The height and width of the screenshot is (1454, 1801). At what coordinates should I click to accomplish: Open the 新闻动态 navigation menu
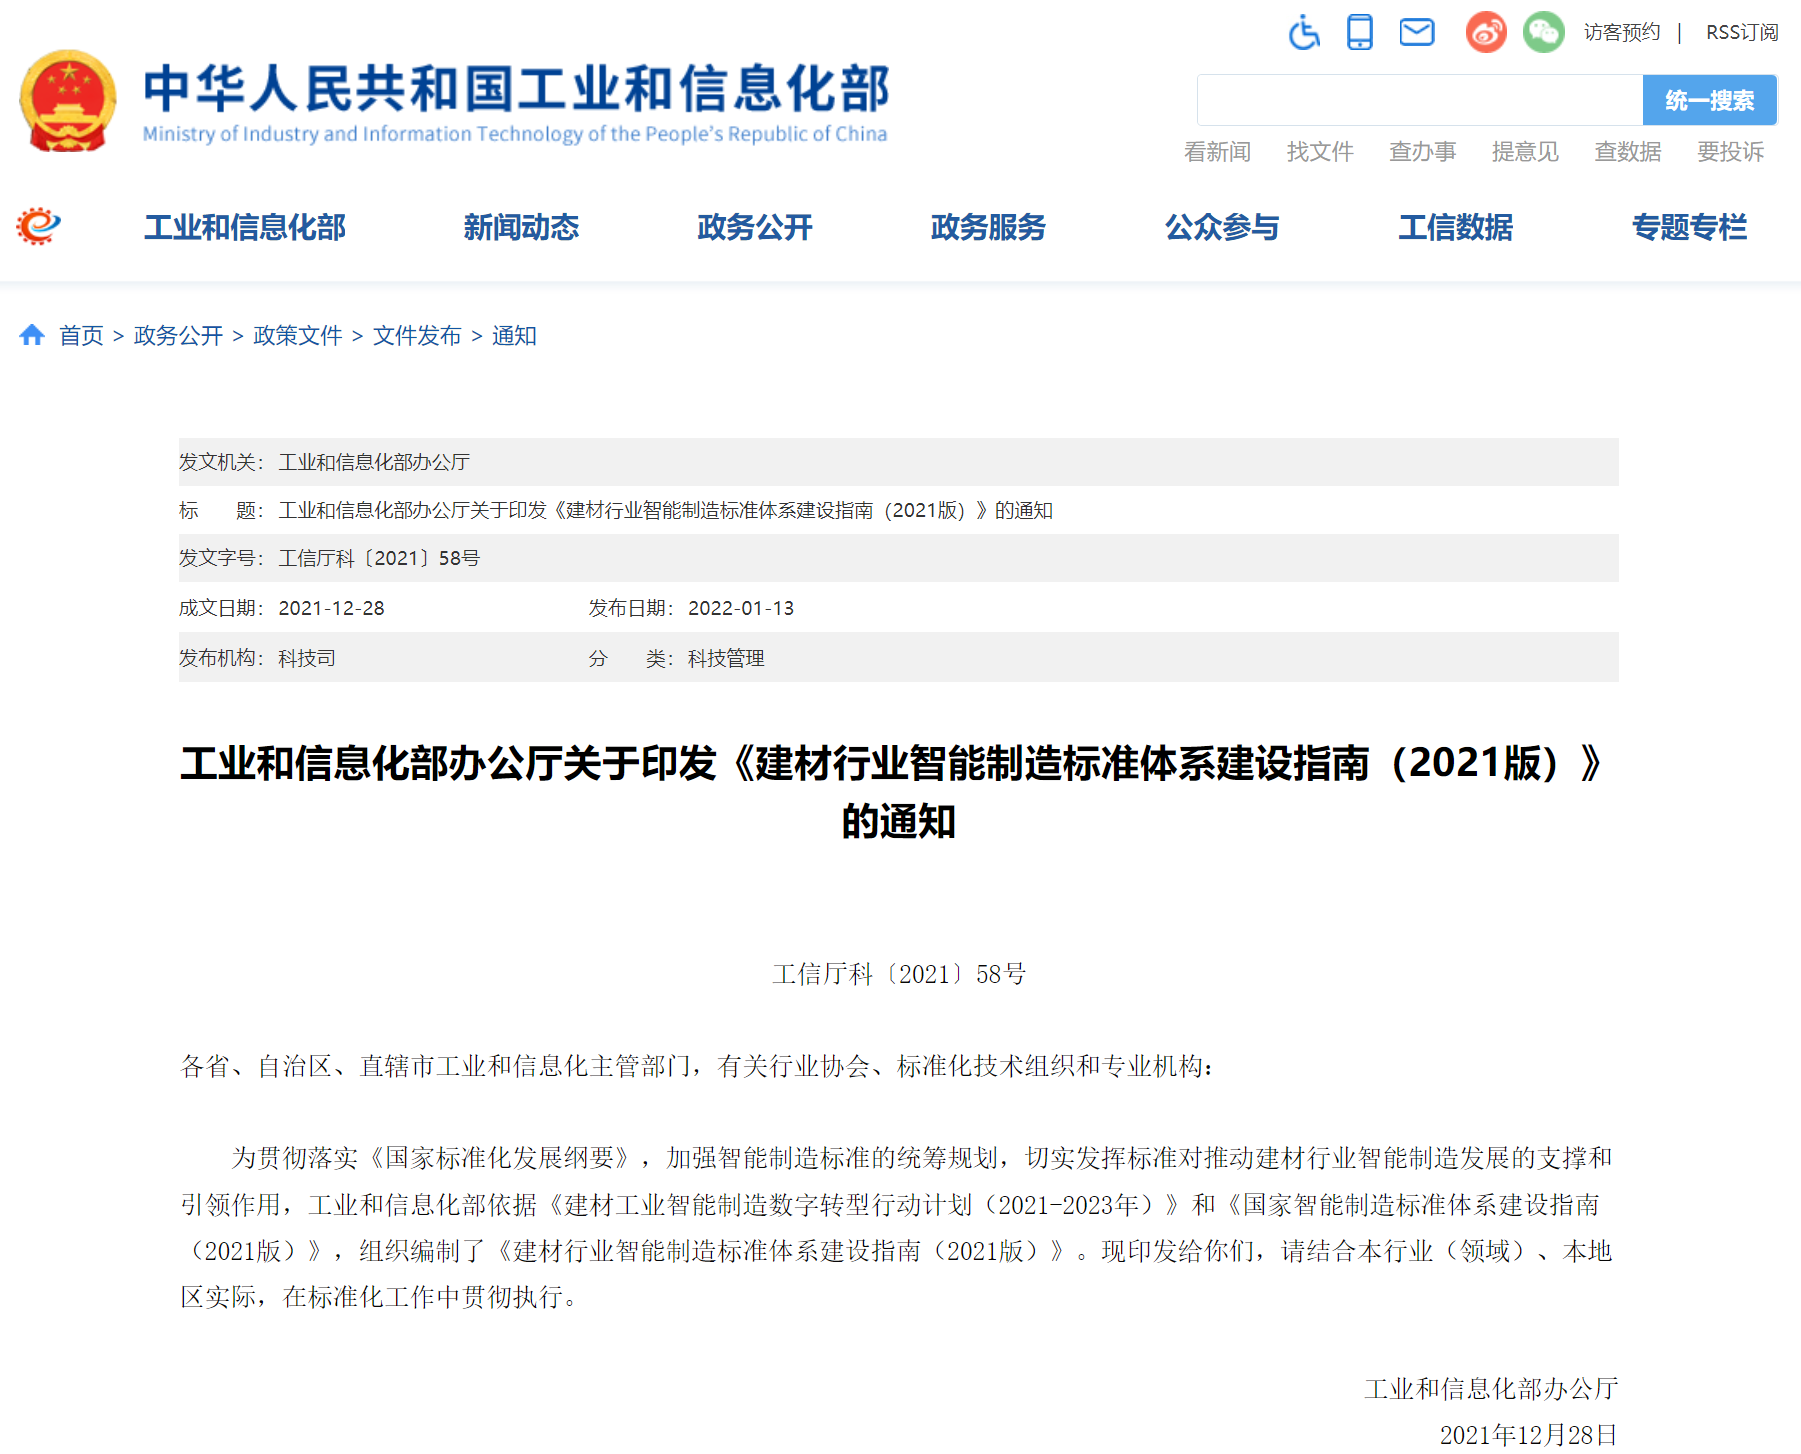(x=521, y=227)
